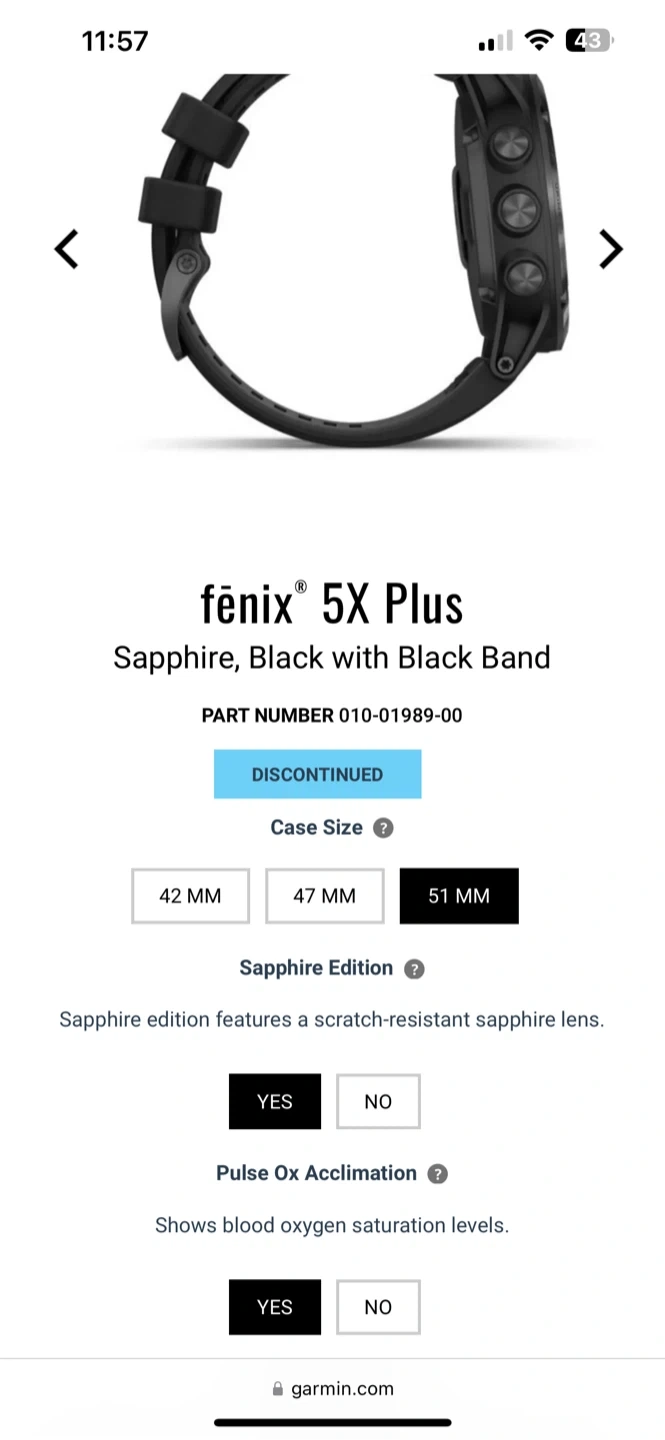This screenshot has height=1440, width=665.
Task: Choose YES for Pulse Ox Acclimation
Action: pos(275,1307)
